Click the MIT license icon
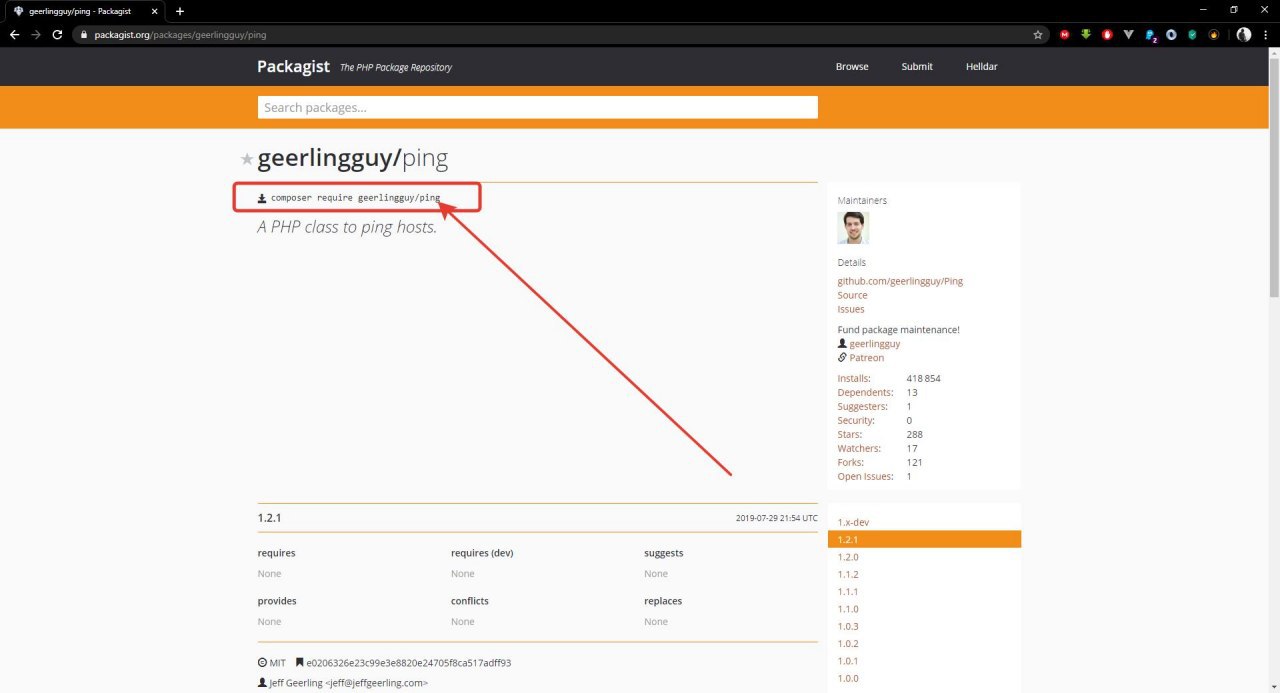The width and height of the screenshot is (1280, 693). [x=262, y=663]
